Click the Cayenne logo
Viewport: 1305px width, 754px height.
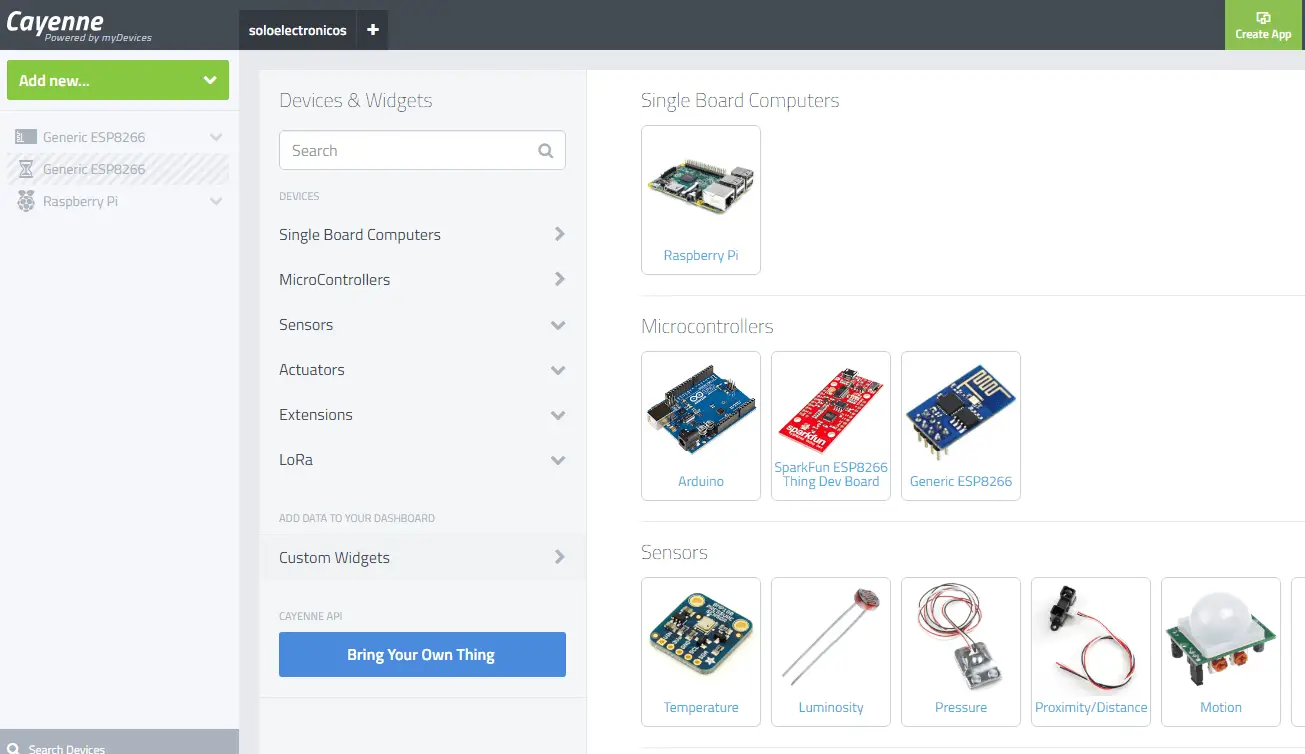point(79,25)
